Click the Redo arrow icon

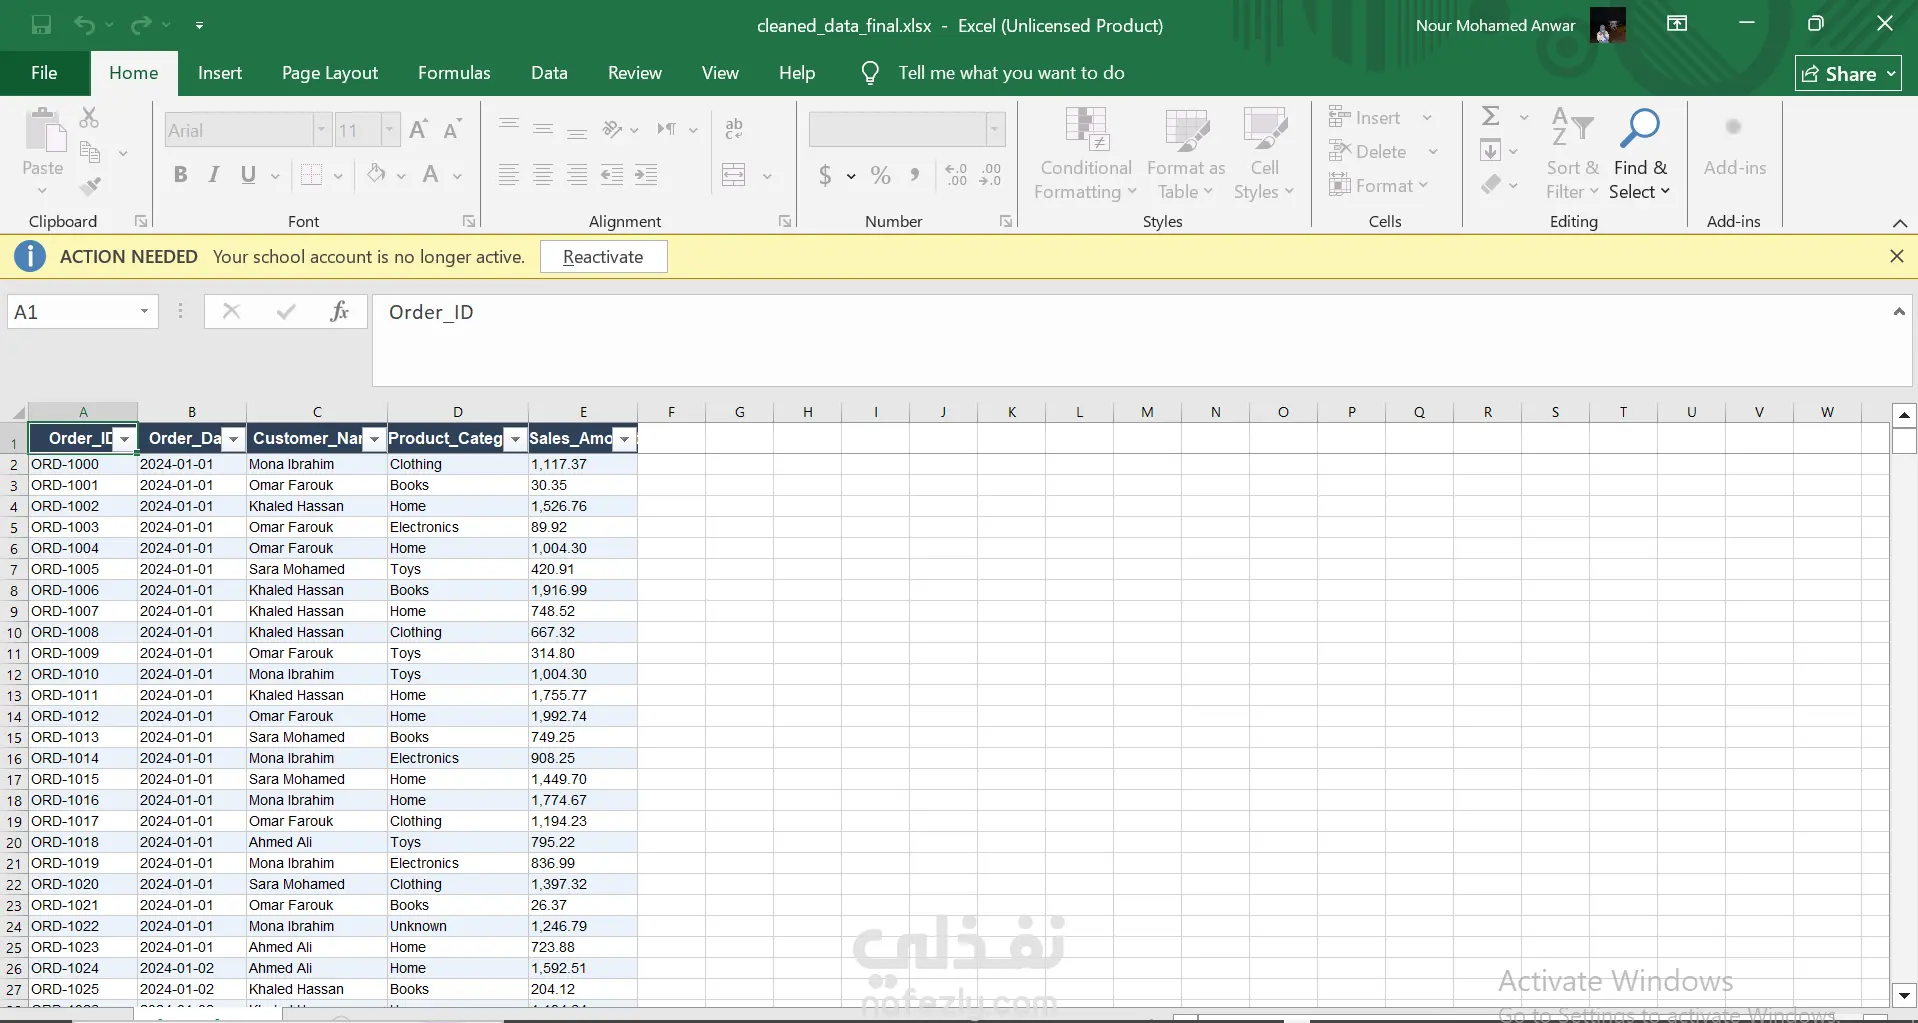(x=141, y=25)
